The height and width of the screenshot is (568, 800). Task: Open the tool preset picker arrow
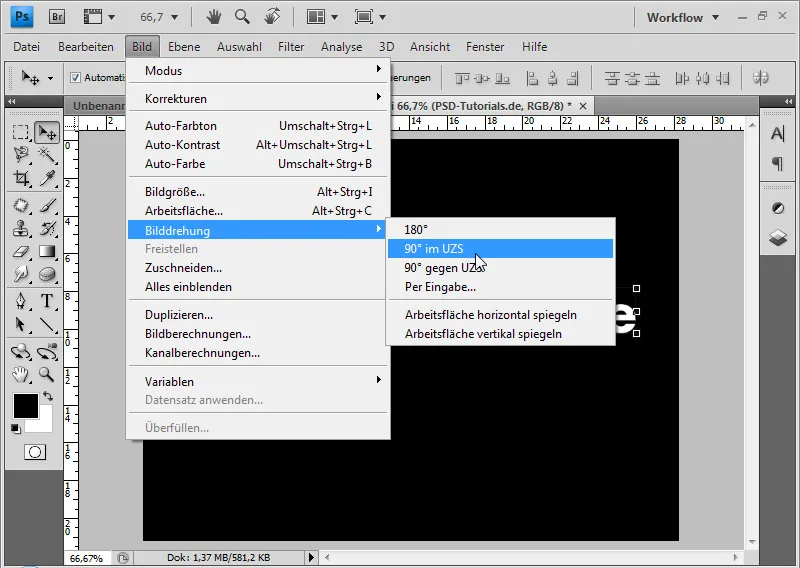point(51,78)
